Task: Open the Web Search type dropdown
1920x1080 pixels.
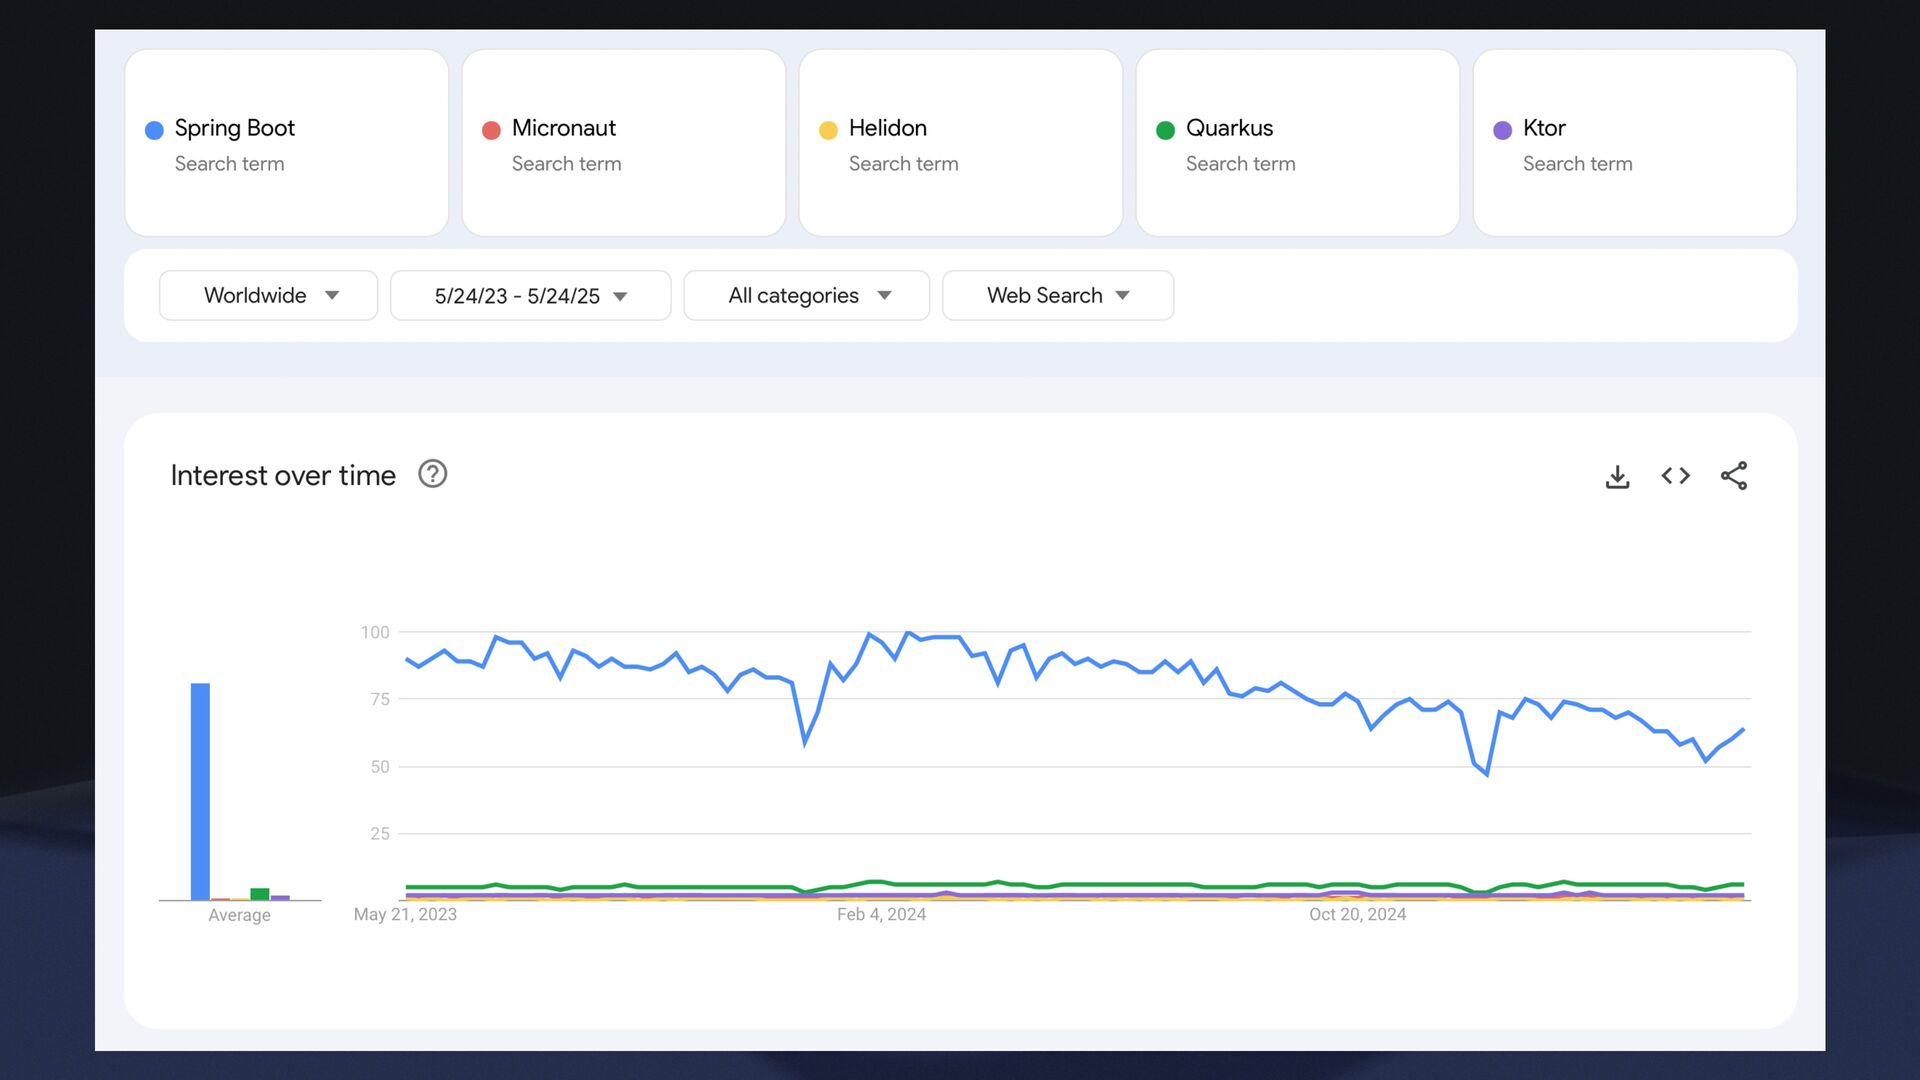Action: coord(1057,295)
